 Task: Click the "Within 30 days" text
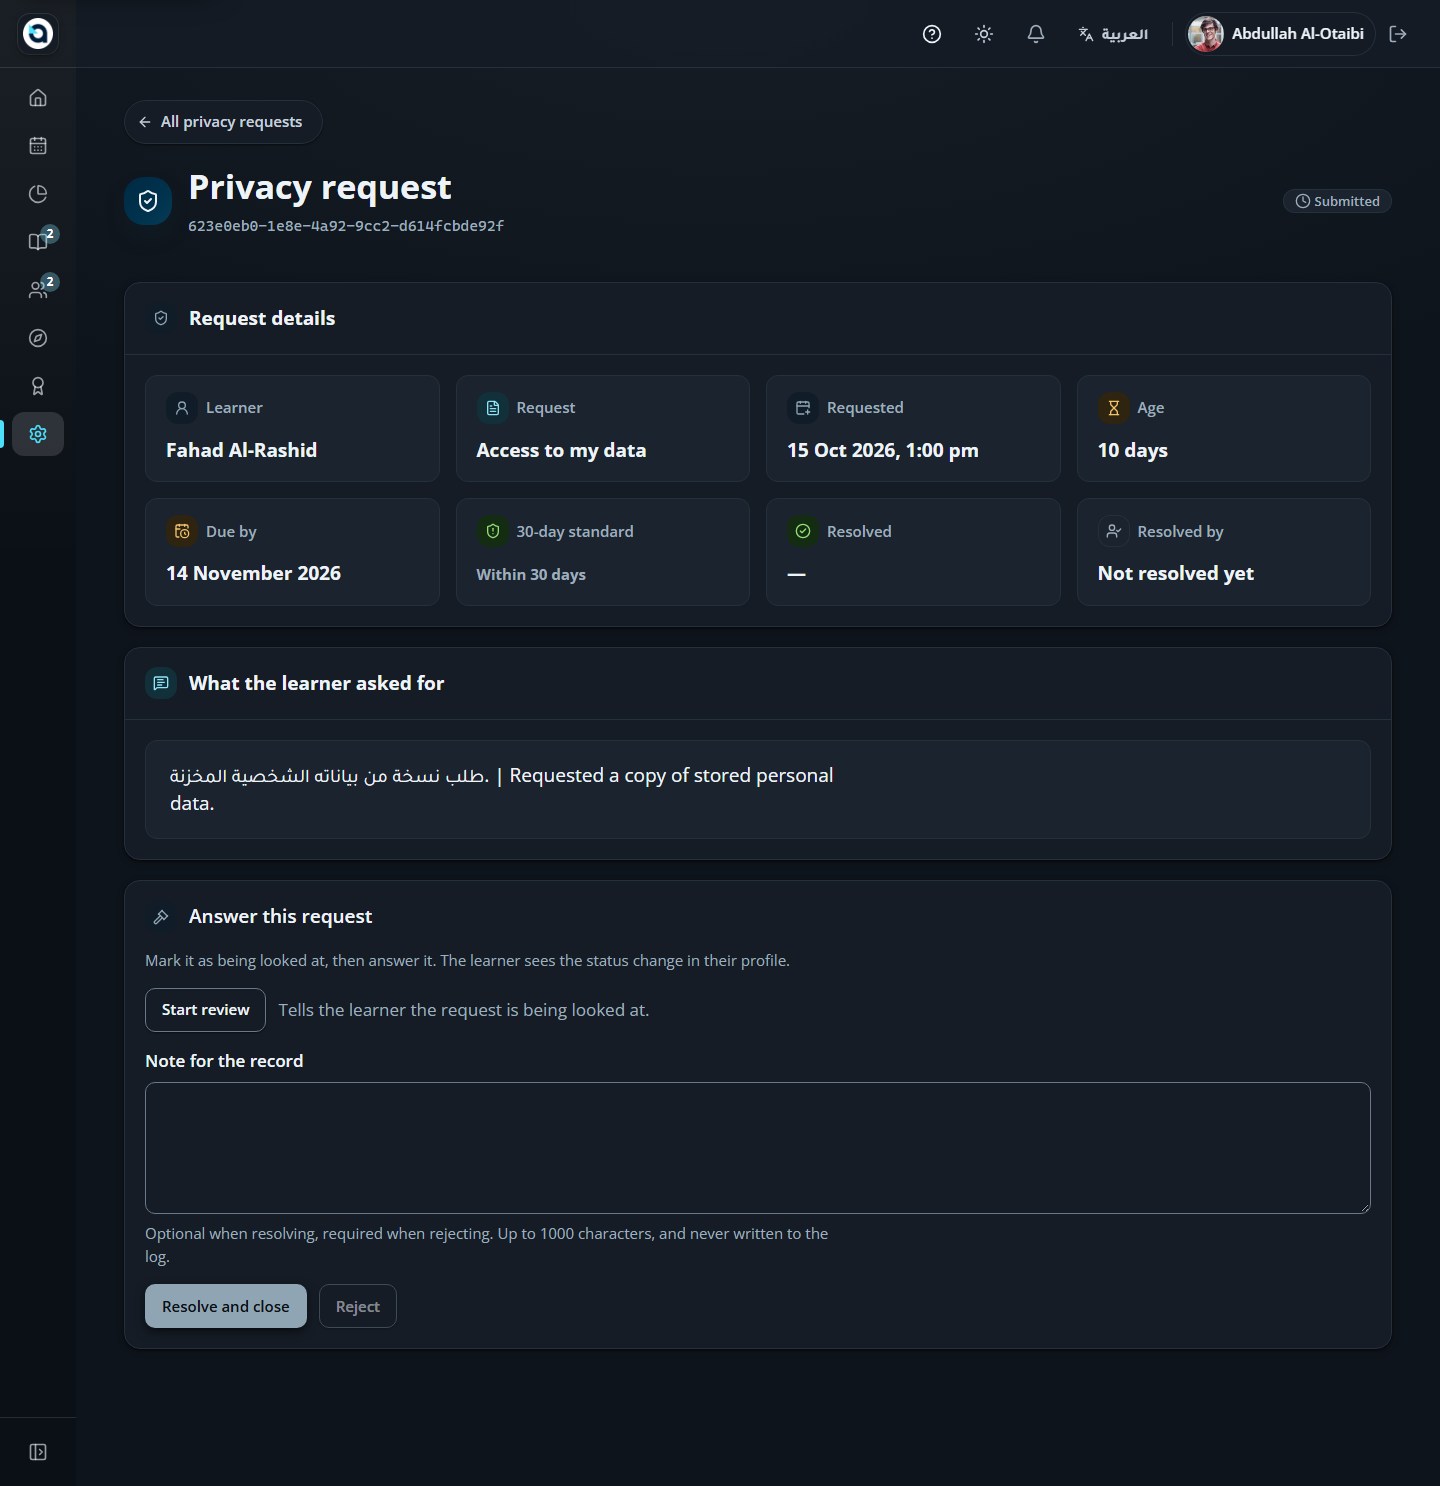531,574
